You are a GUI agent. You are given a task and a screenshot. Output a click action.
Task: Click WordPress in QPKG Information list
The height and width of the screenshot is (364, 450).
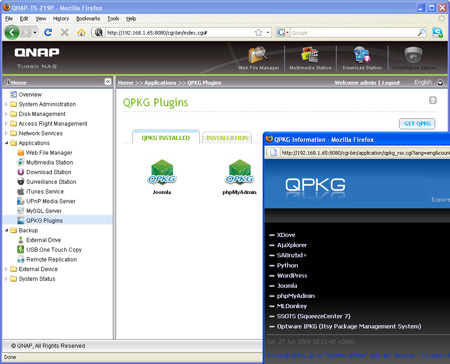[x=292, y=275]
